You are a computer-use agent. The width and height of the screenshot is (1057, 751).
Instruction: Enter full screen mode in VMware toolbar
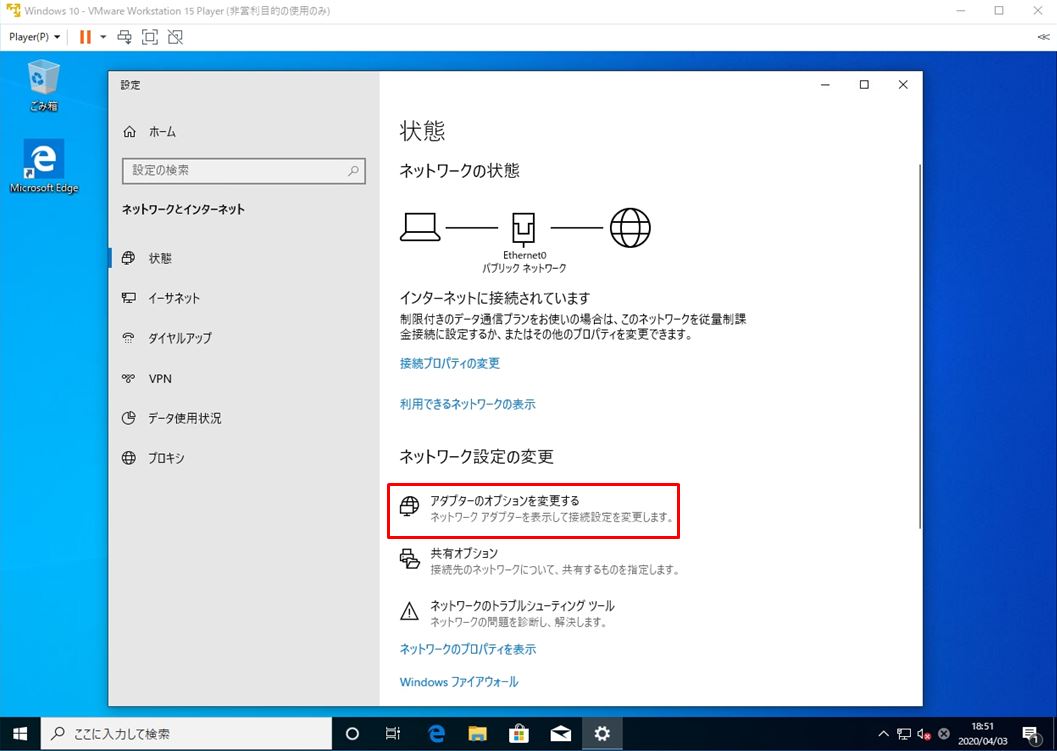150,37
